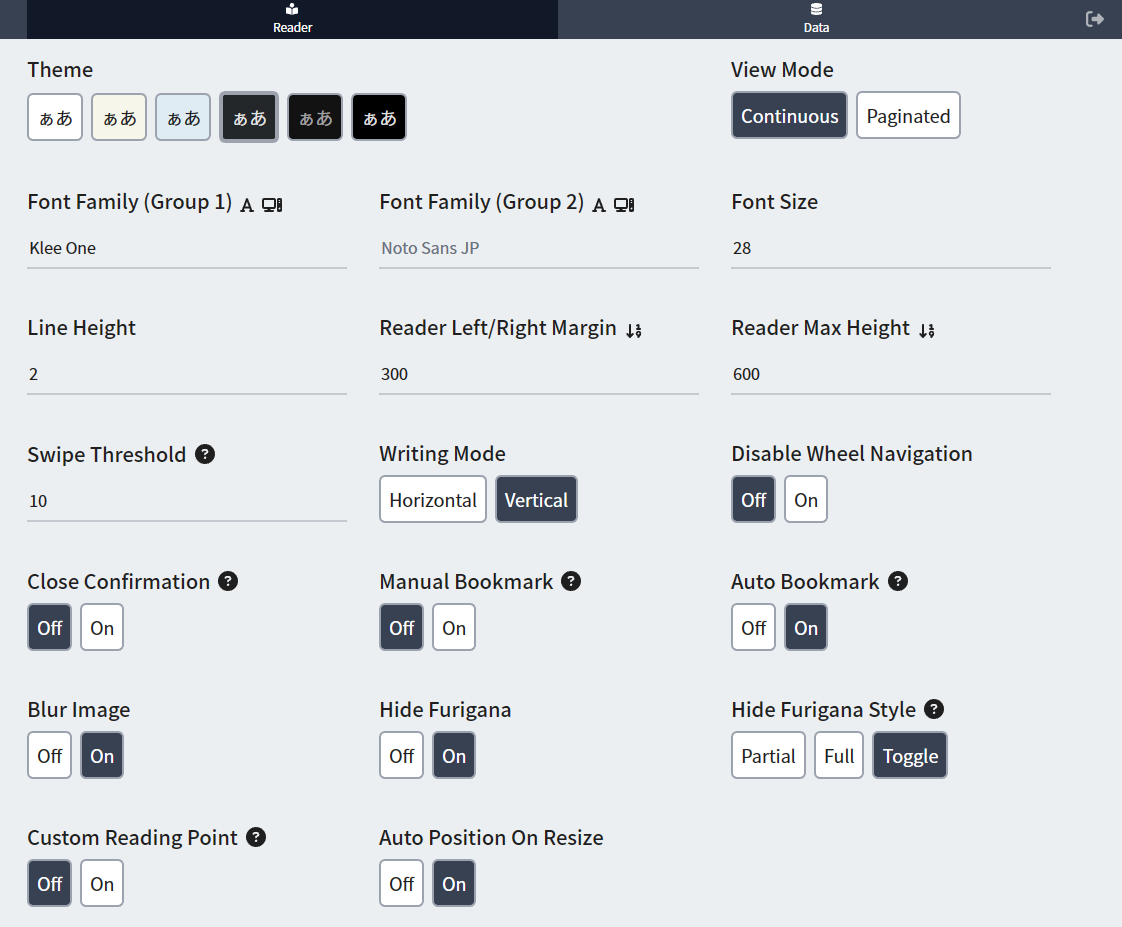Click the font icon beside Font Family (Group 2)
Viewport: 1122px width, 927px height.
(x=599, y=204)
